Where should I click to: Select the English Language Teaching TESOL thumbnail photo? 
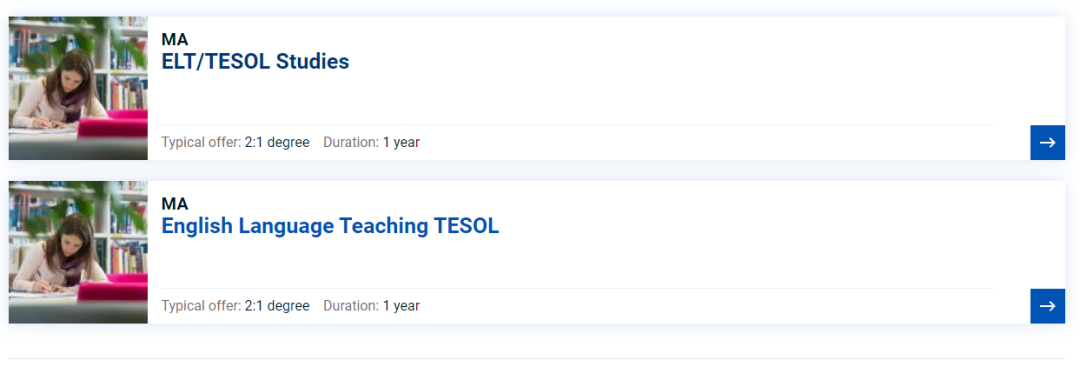click(78, 252)
